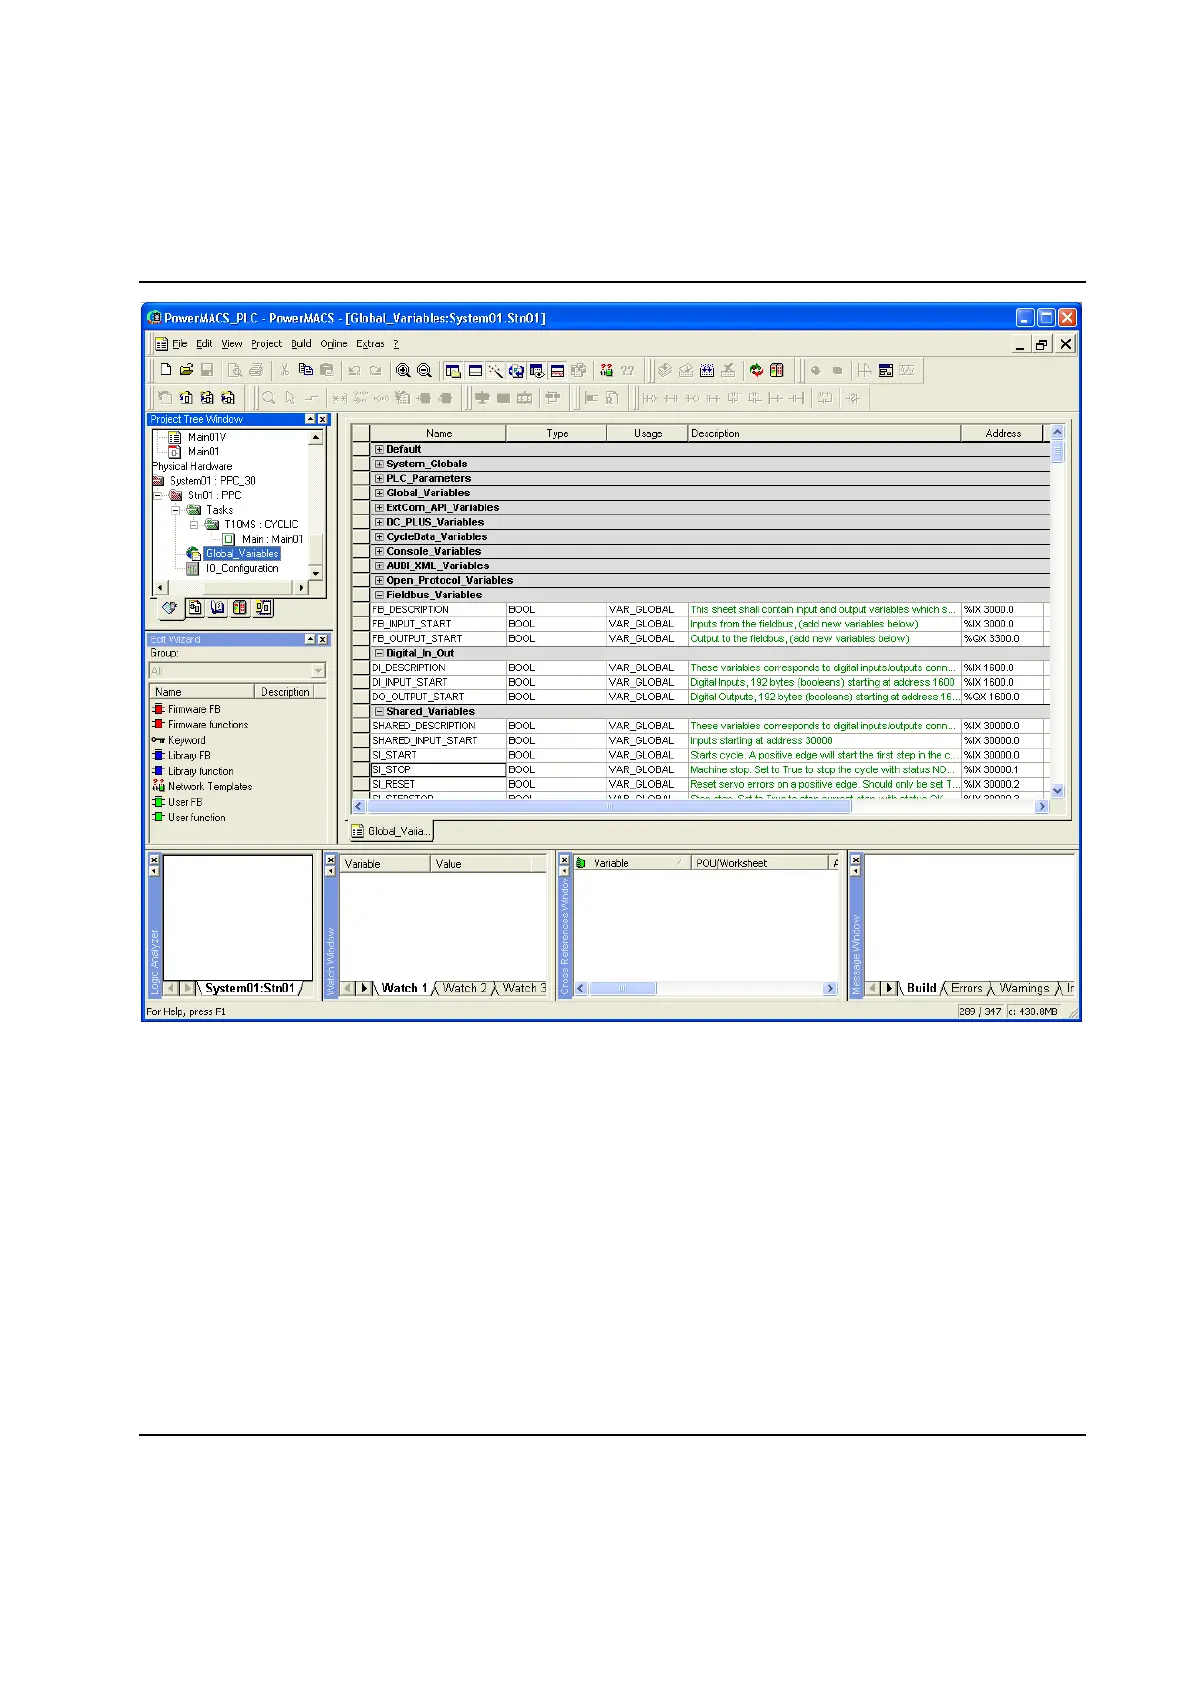Click the Usage column header
The height and width of the screenshot is (1683, 1191).
(647, 434)
